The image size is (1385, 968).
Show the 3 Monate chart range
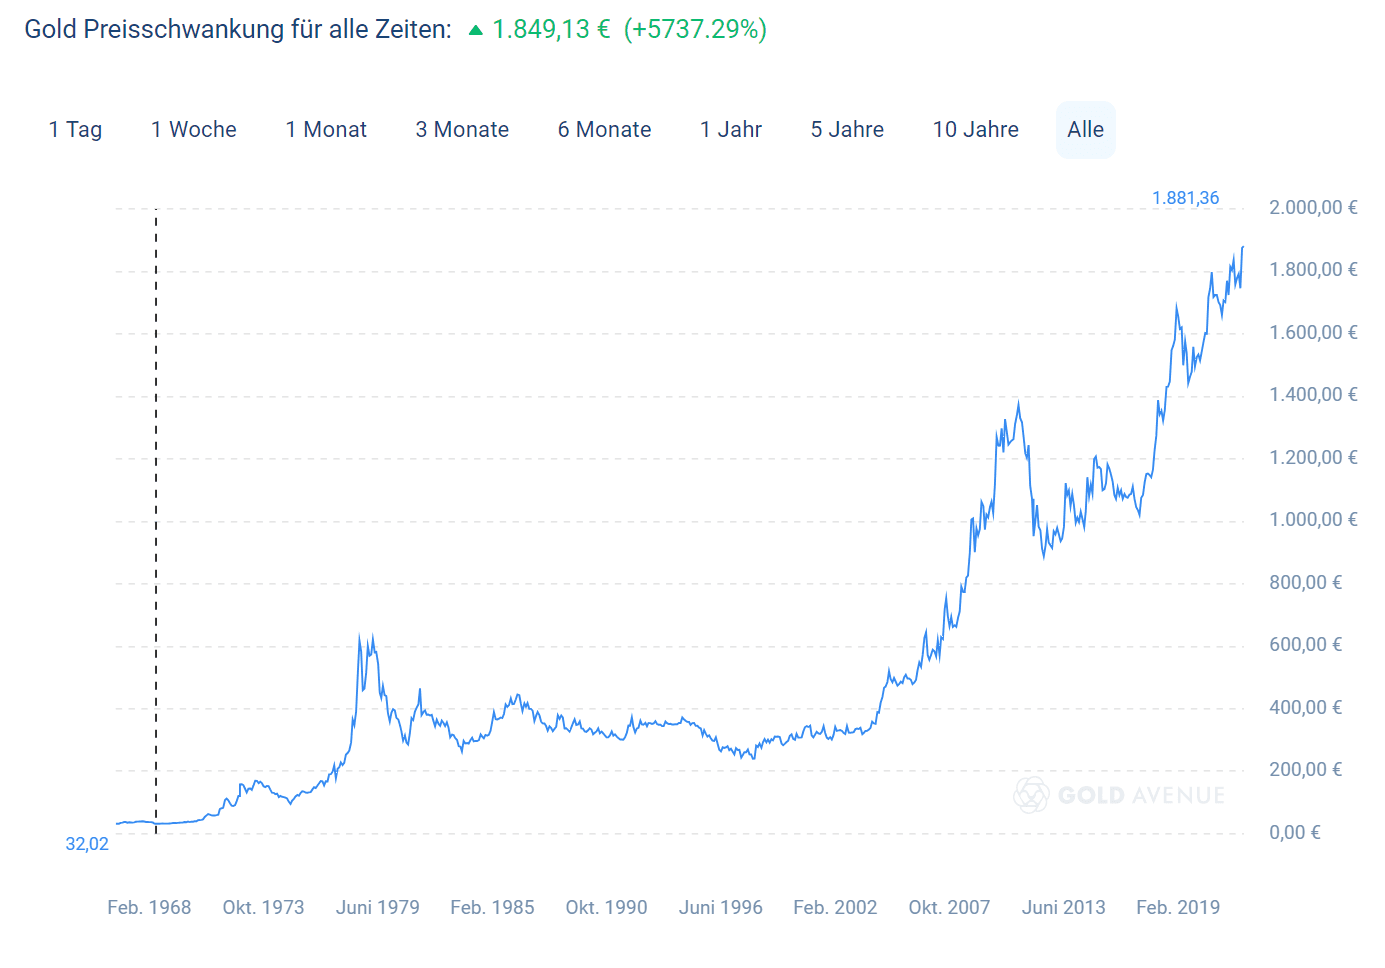tap(462, 130)
